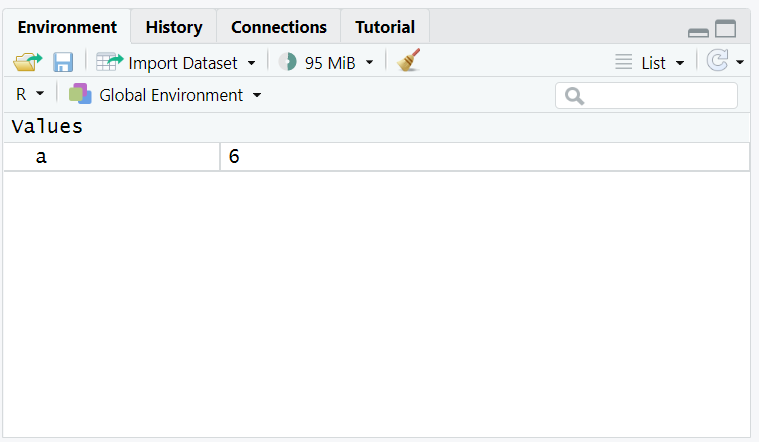Click the Global Environment colored squares icon
Screen dimensions: 759x442
pos(80,94)
